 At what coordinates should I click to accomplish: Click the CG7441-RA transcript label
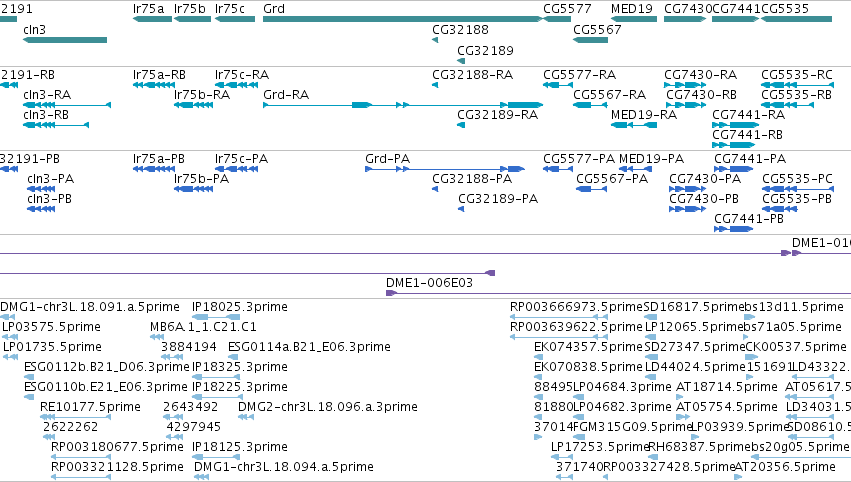click(748, 115)
